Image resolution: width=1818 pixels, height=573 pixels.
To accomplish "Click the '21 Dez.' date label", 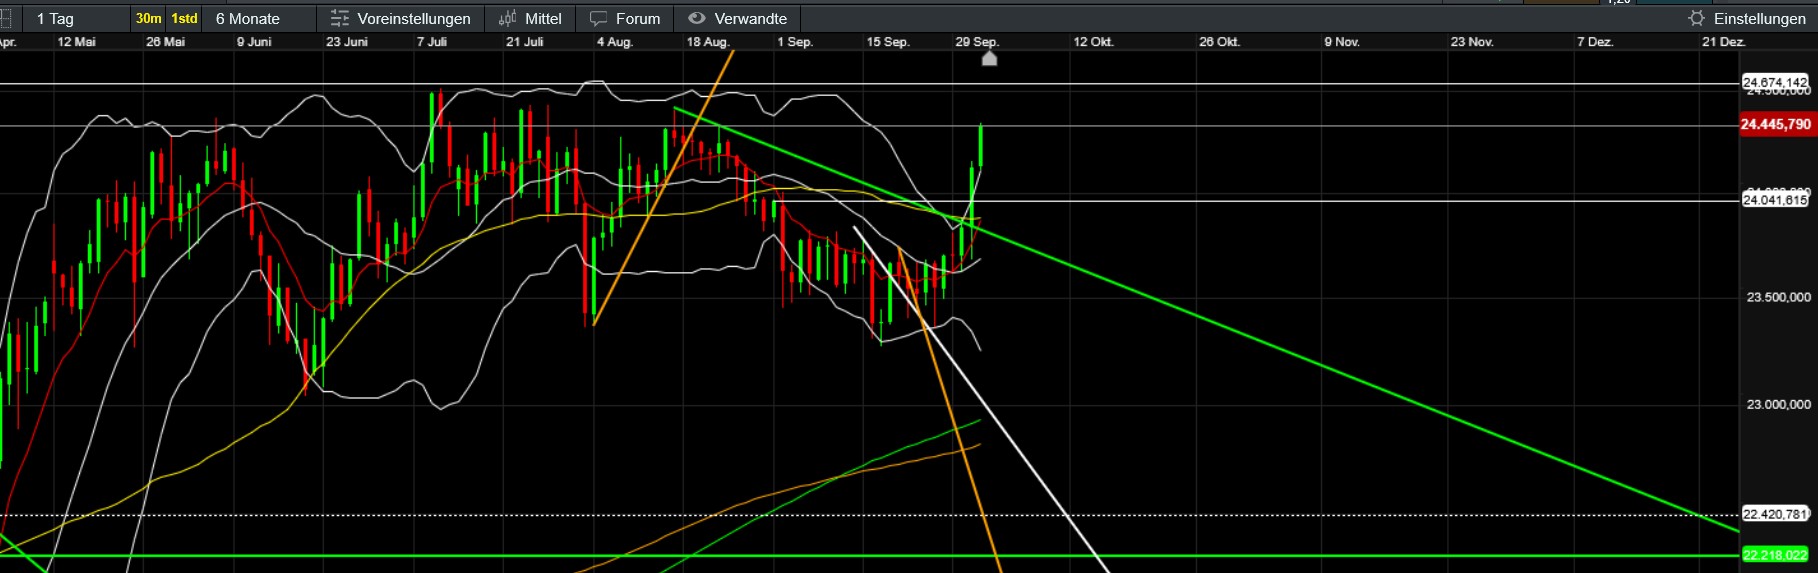I will [1724, 42].
